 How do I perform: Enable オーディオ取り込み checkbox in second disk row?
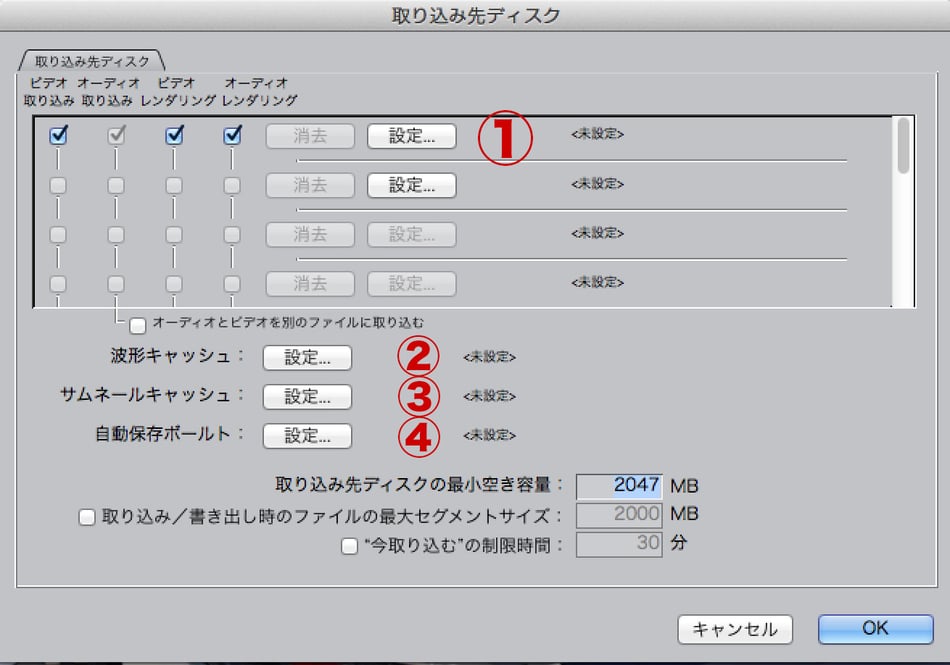point(116,185)
